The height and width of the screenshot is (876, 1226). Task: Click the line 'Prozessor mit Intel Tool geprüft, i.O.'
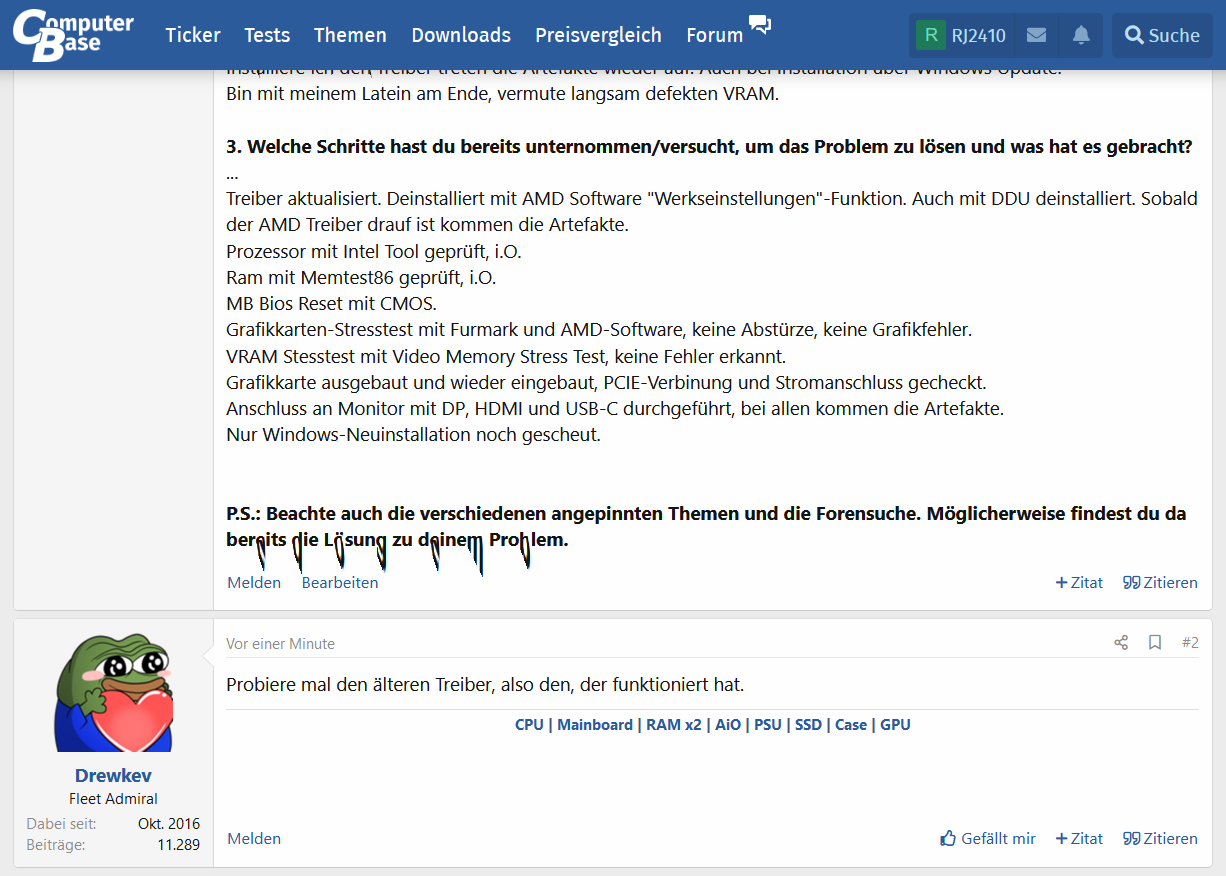click(x=374, y=251)
